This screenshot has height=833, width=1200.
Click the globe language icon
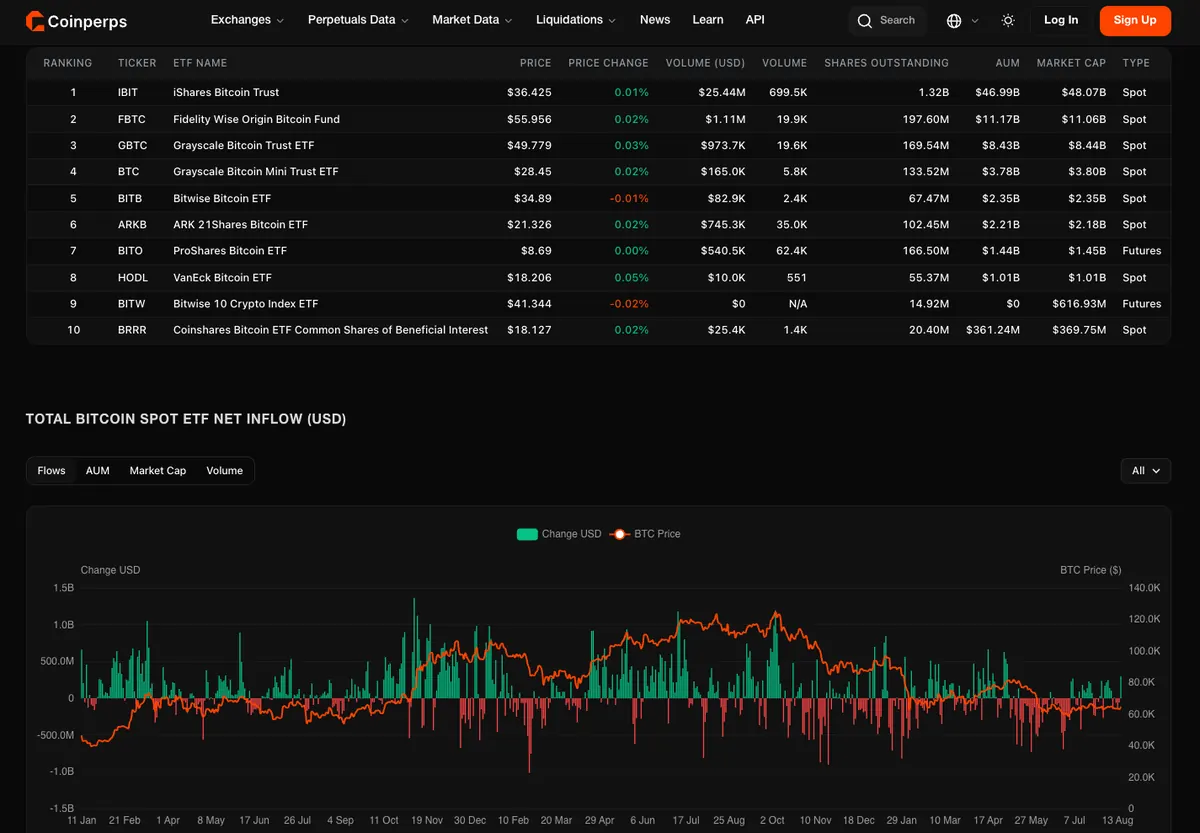click(954, 21)
